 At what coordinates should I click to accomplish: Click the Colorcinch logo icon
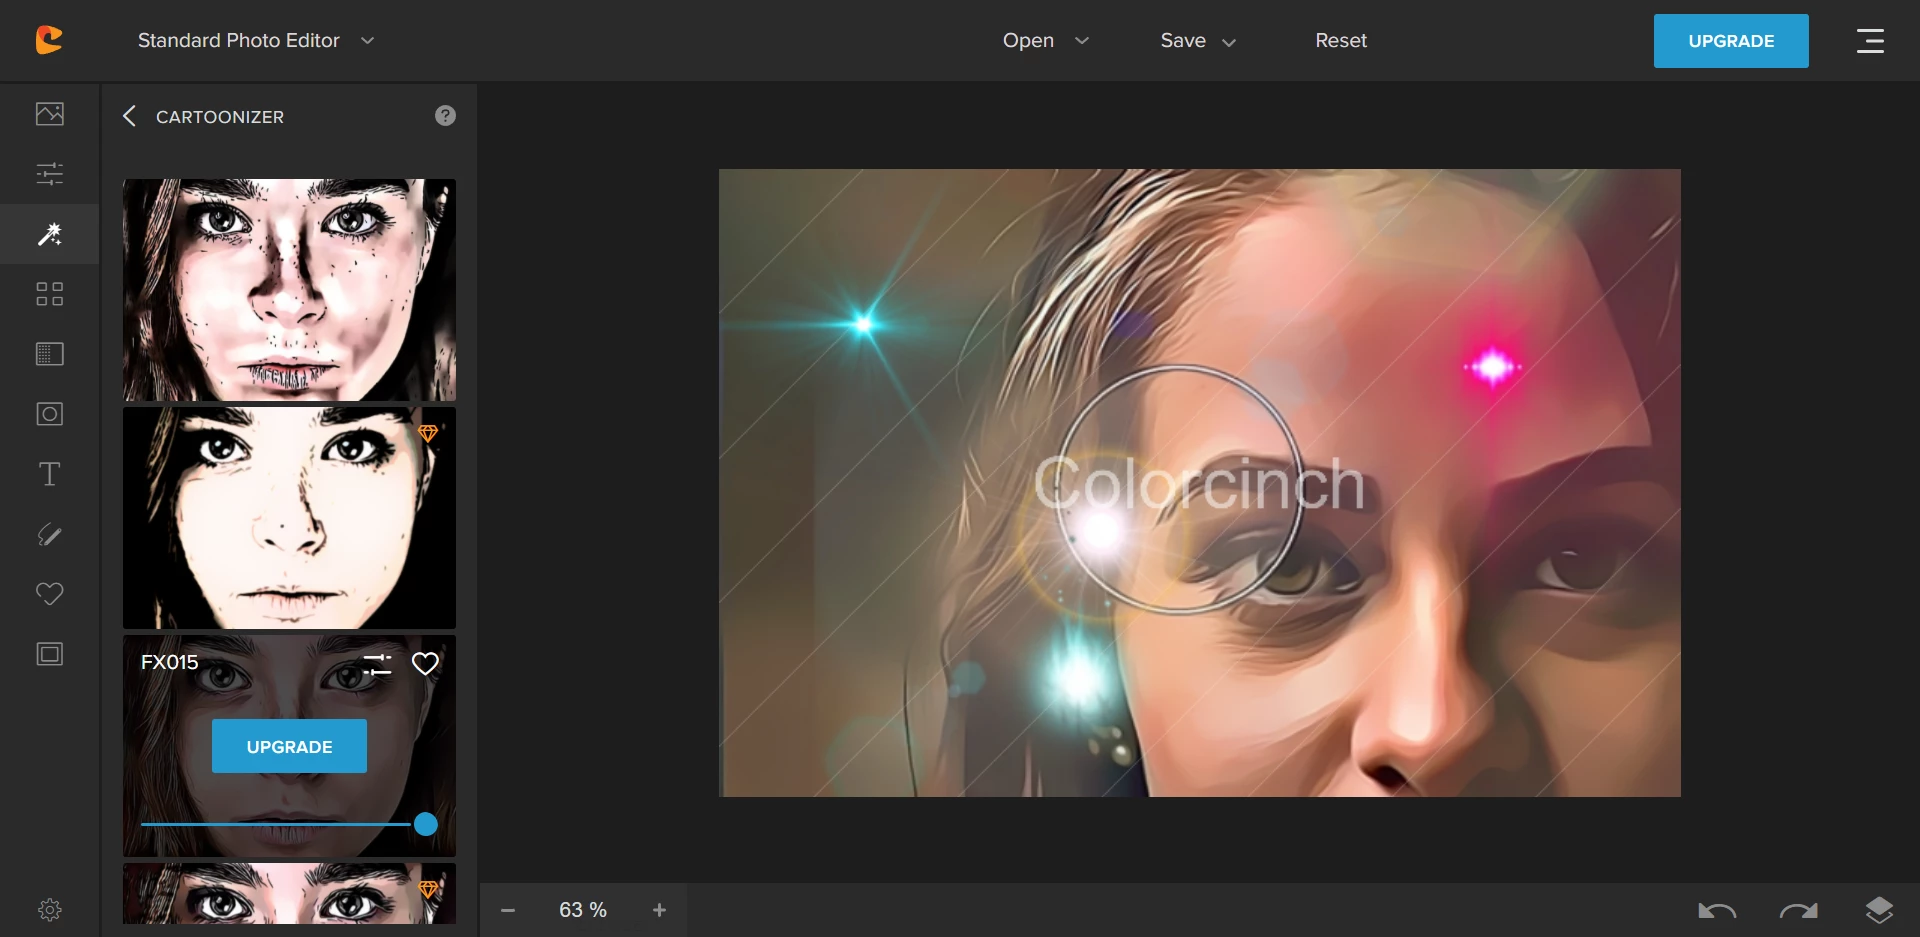pyautogui.click(x=49, y=40)
